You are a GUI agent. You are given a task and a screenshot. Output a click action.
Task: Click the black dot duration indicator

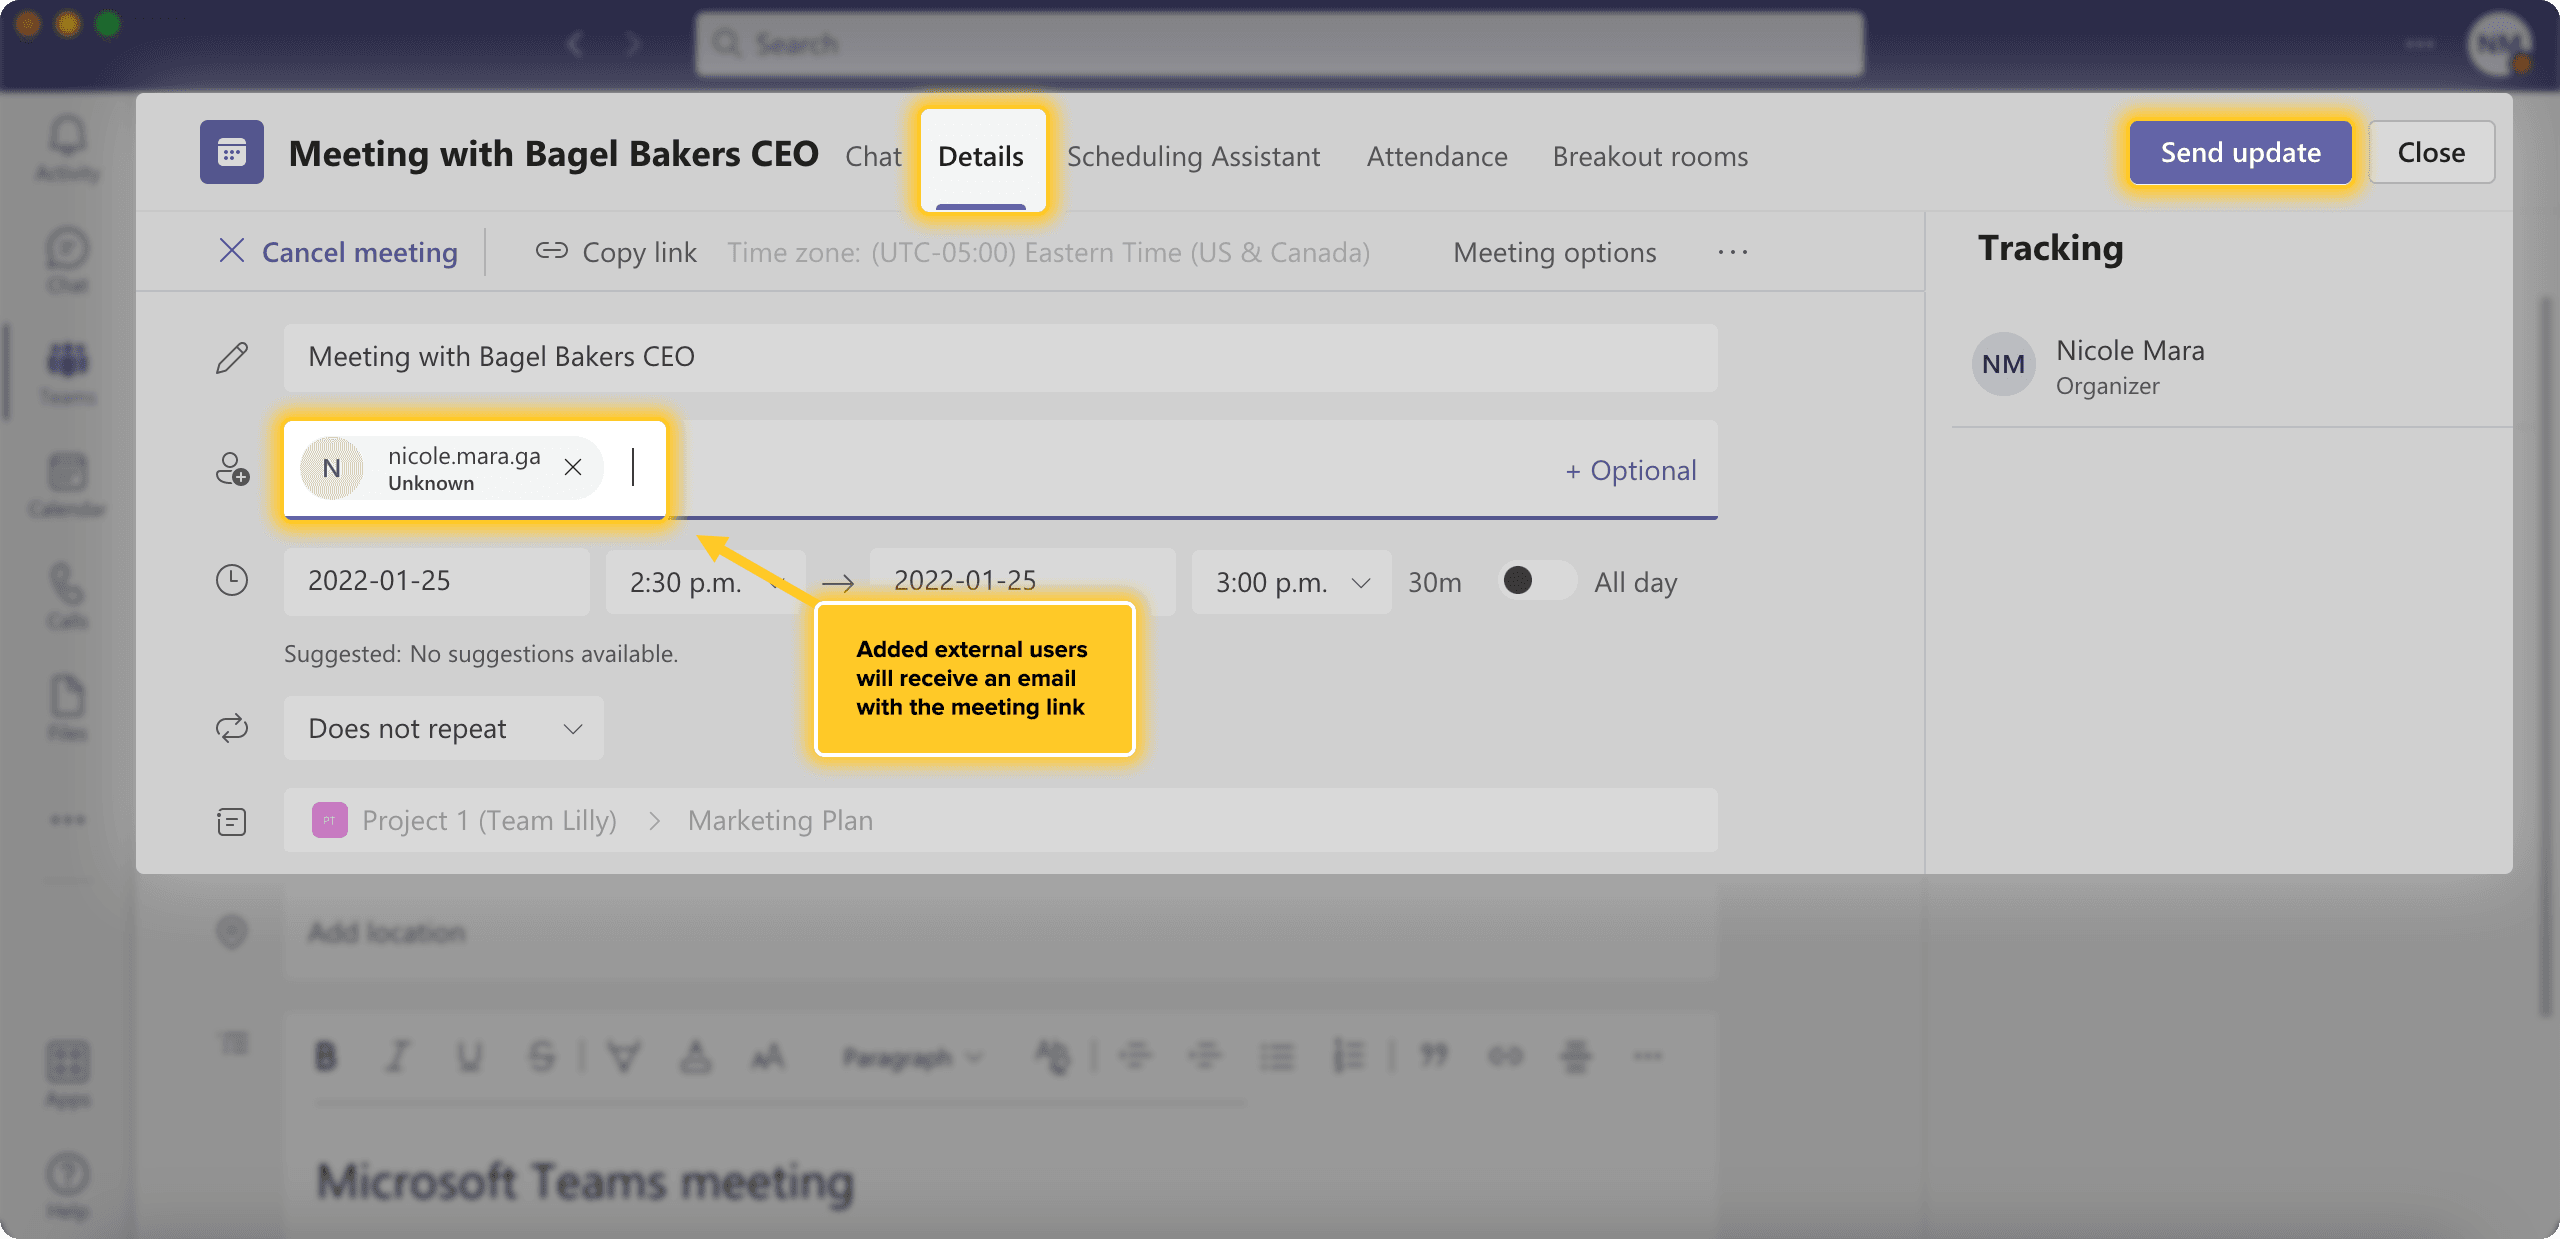tap(1520, 580)
